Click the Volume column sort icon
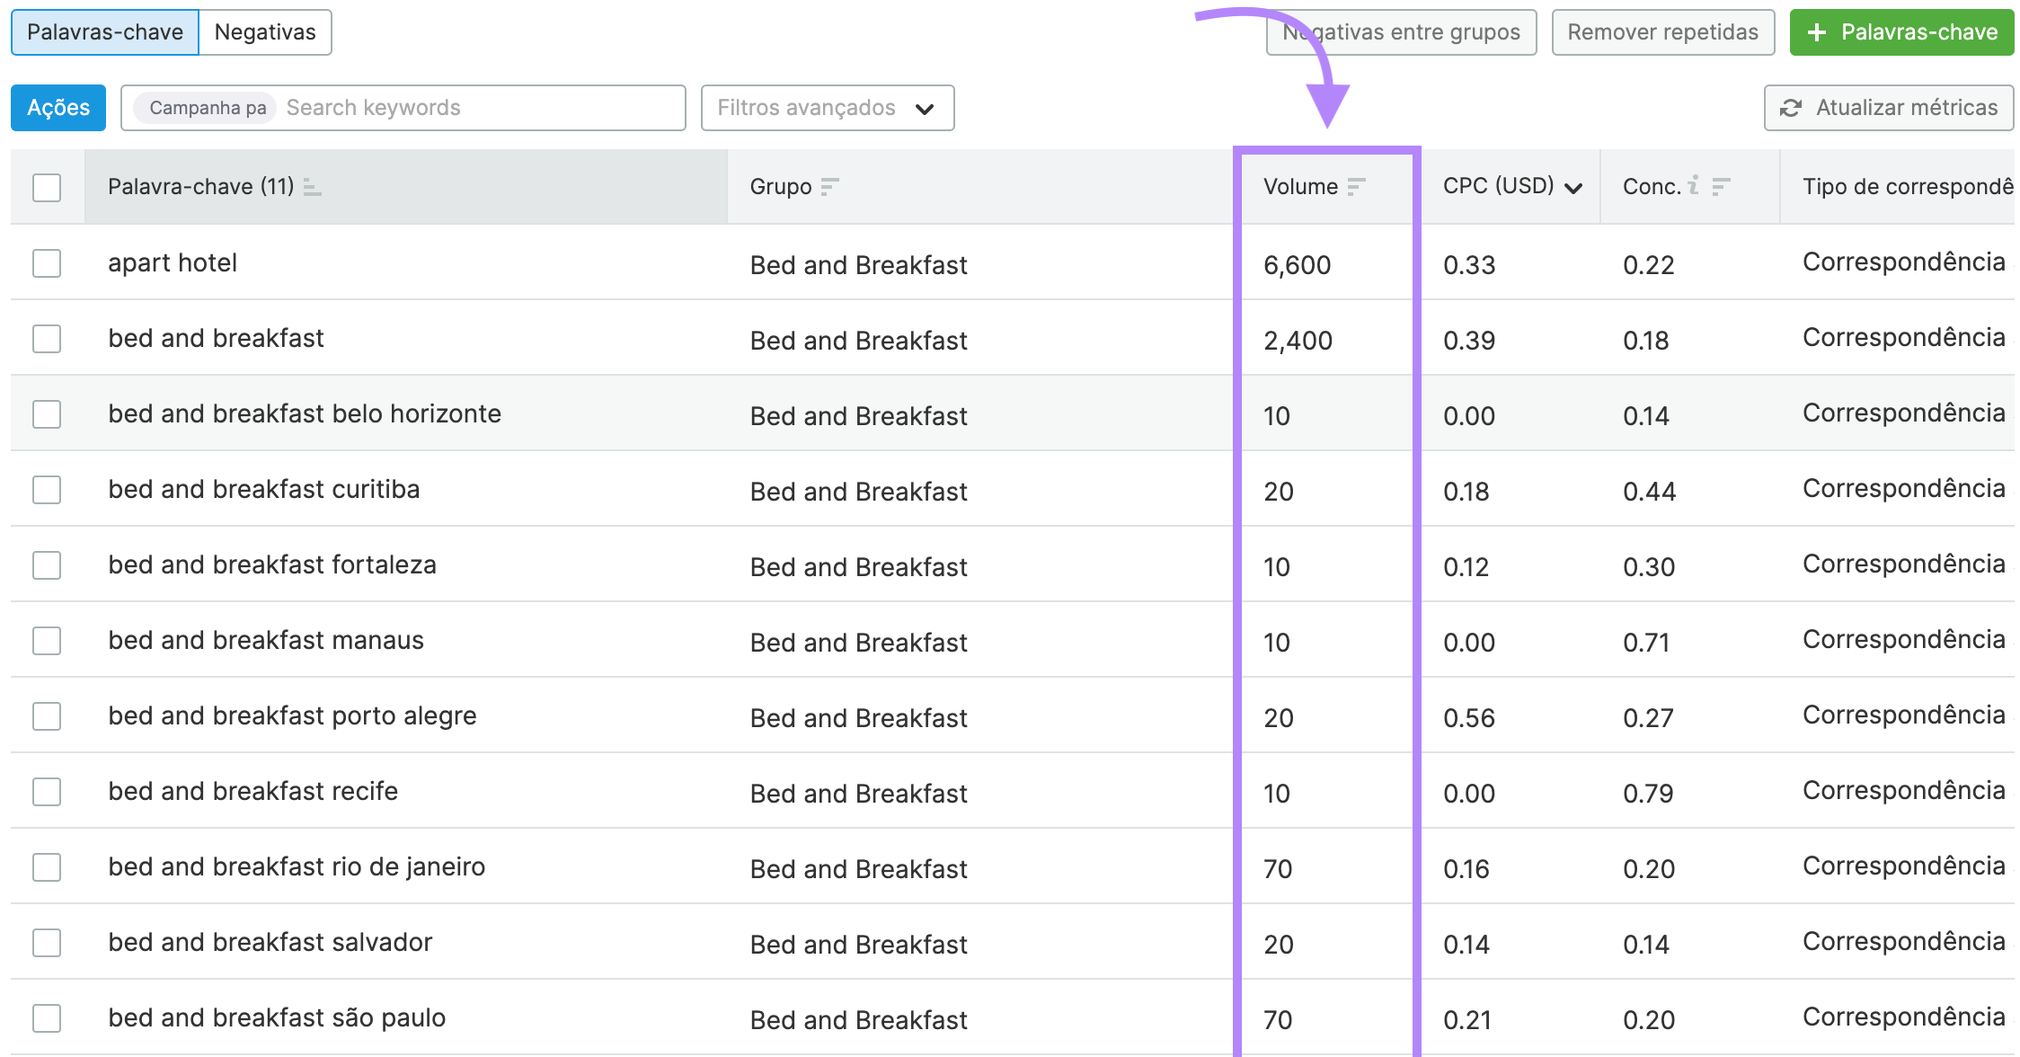The width and height of the screenshot is (2020, 1057). [1356, 187]
